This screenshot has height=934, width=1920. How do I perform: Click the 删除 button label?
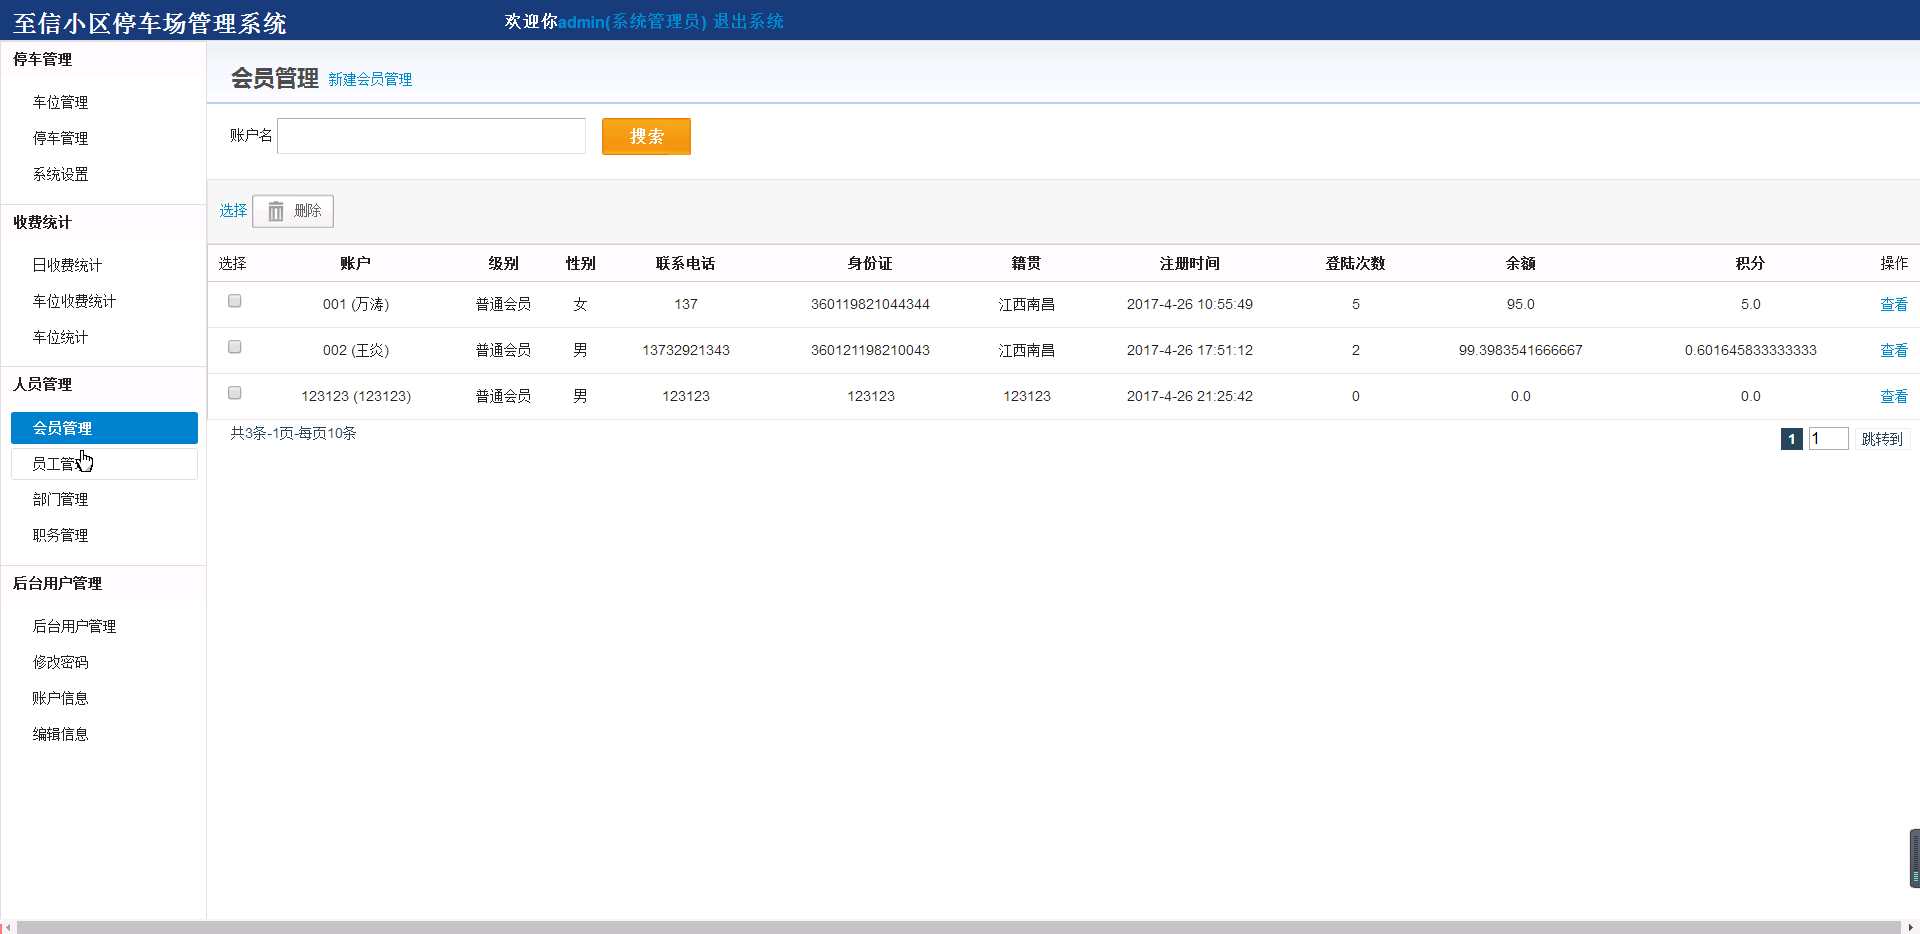click(307, 211)
